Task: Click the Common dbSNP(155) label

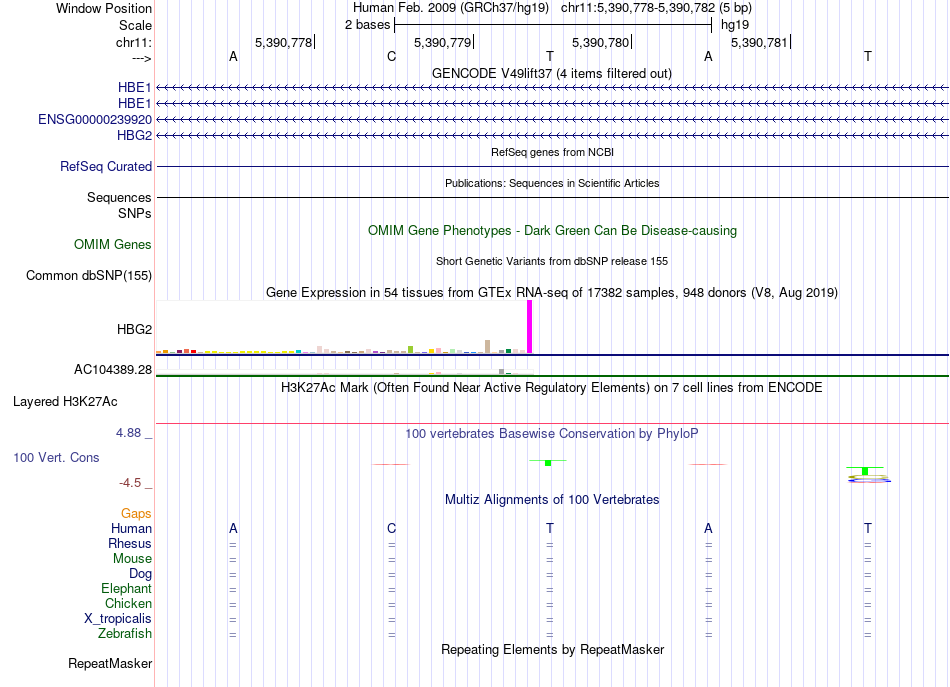Action: click(x=89, y=276)
